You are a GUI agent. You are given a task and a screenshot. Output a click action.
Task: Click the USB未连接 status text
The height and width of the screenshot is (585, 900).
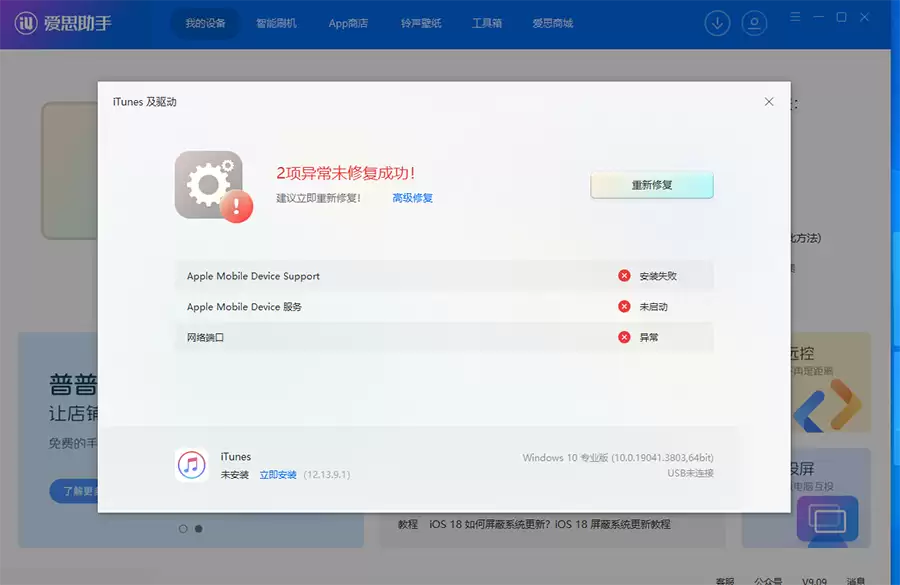690,473
